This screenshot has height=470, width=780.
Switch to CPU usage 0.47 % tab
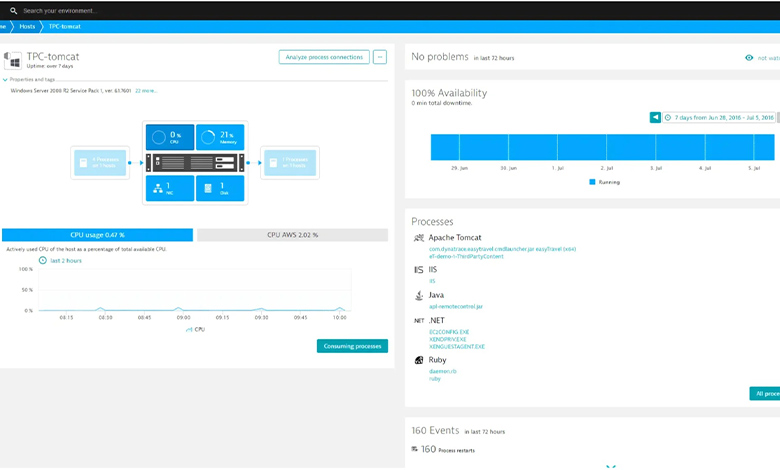click(x=98, y=235)
